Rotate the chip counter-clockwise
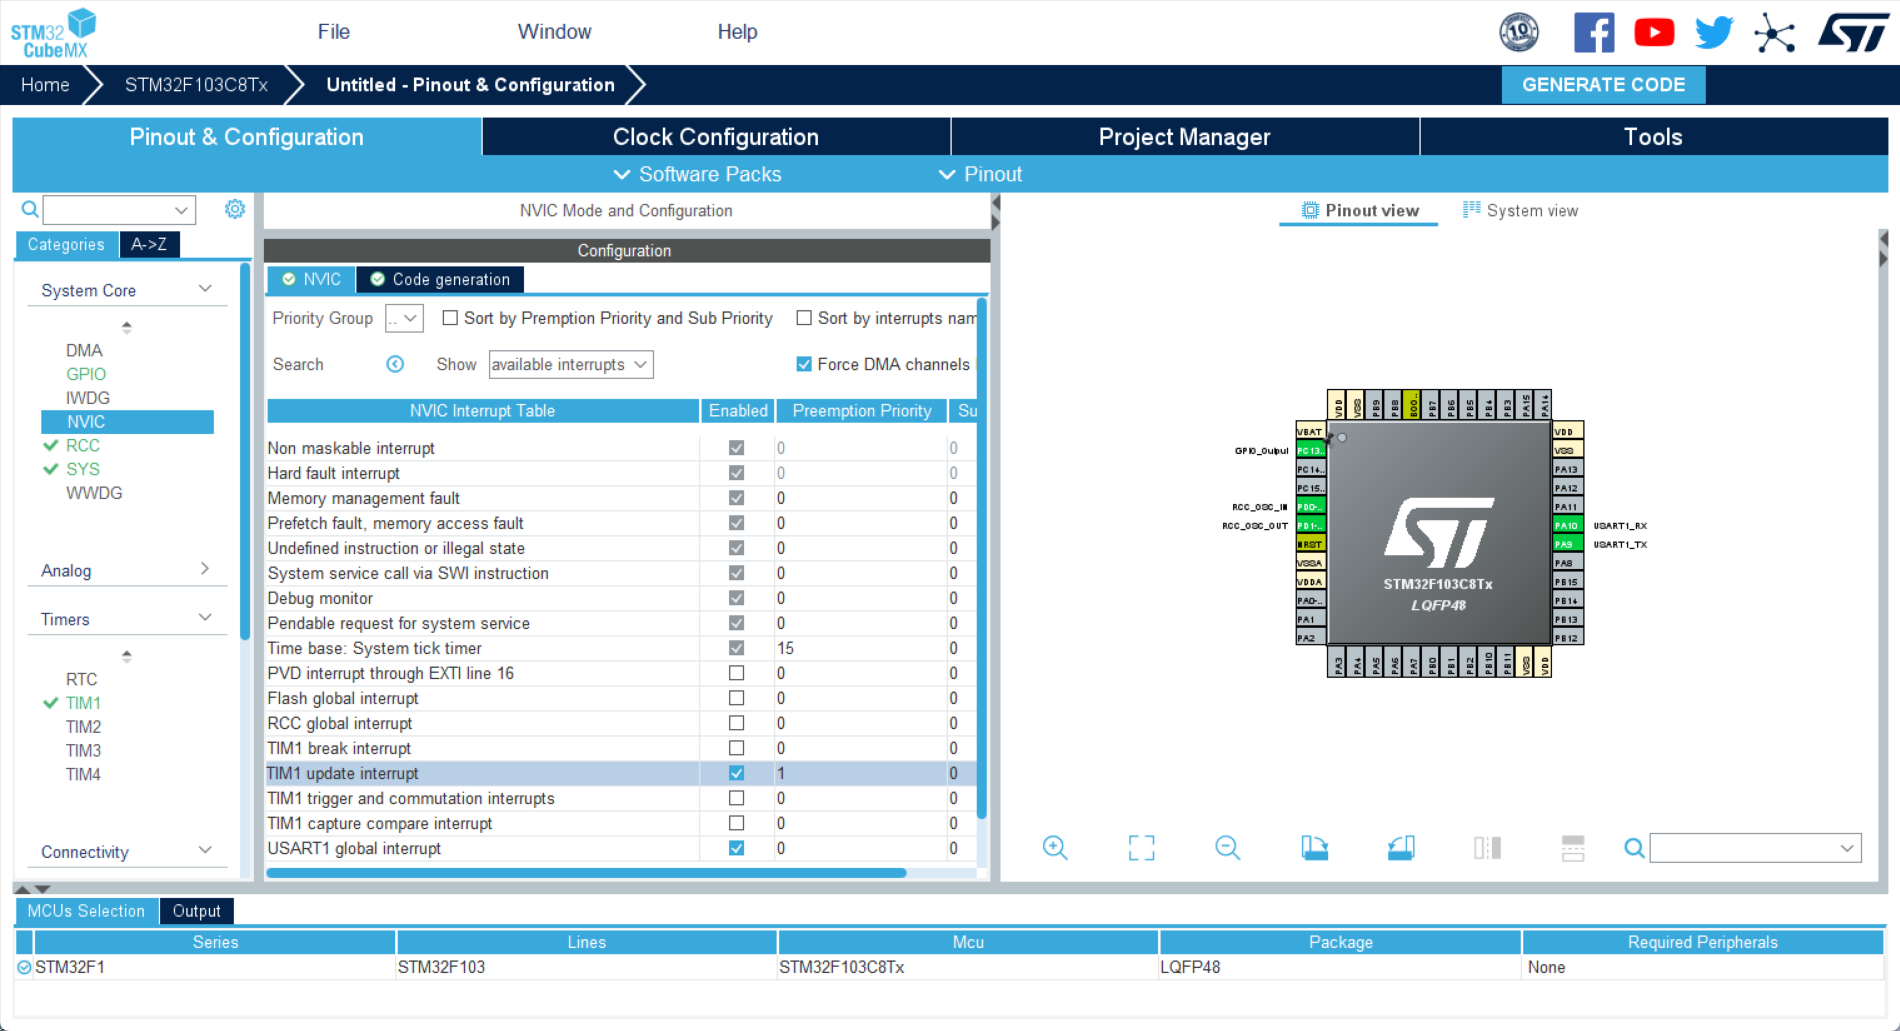 (1401, 848)
